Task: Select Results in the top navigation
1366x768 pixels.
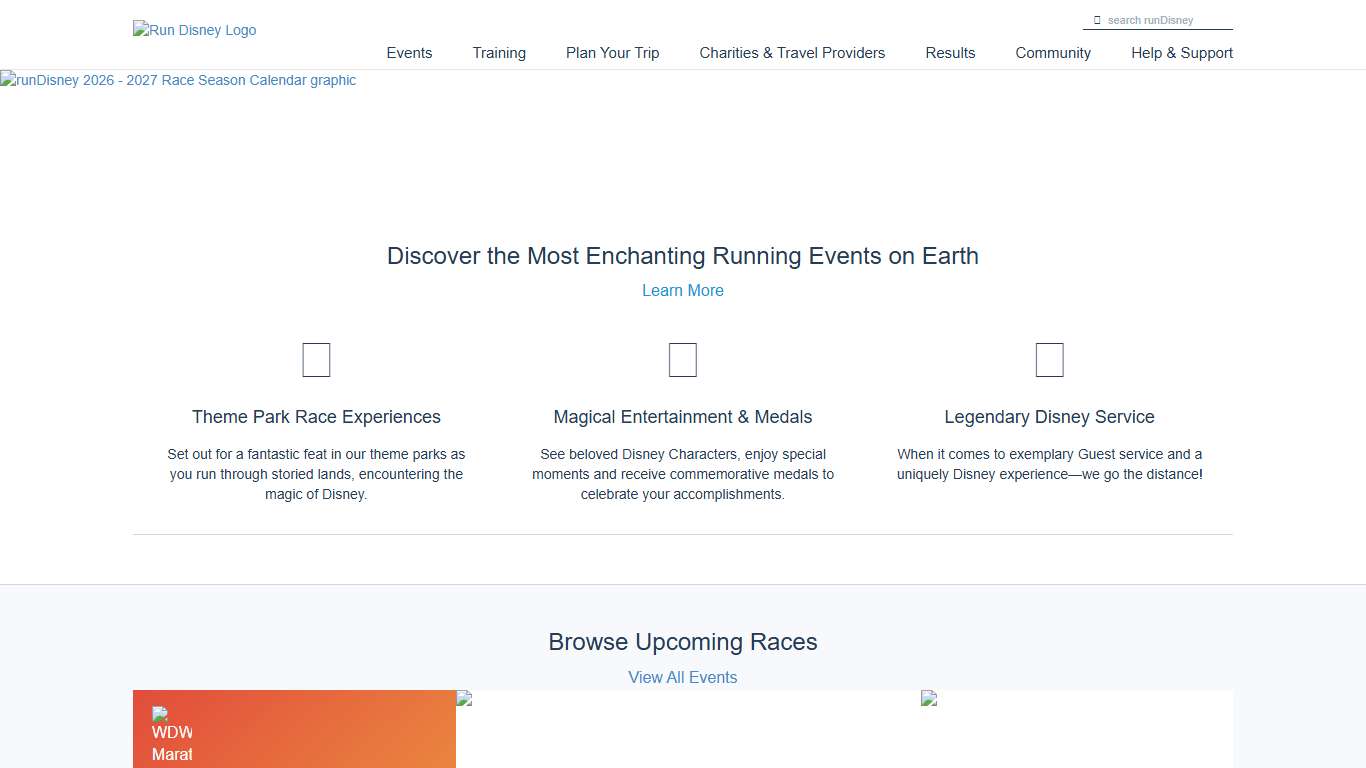Action: [950, 53]
